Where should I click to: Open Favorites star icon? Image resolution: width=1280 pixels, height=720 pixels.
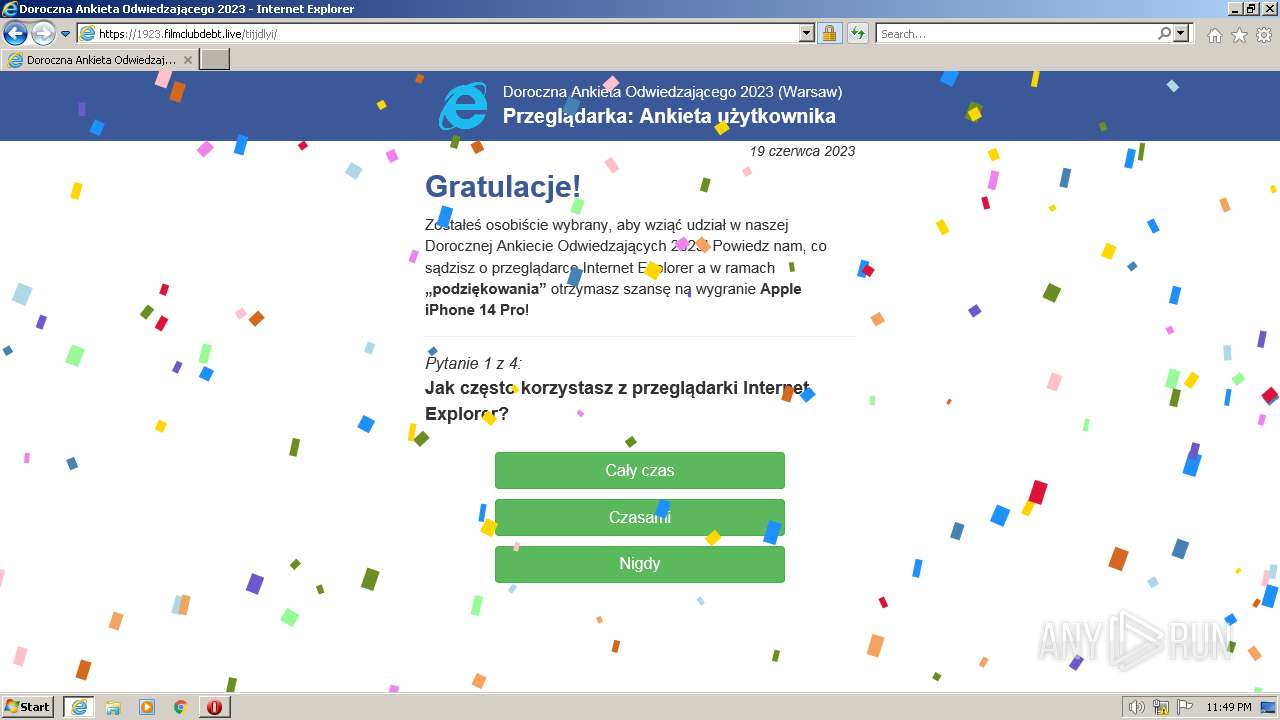click(x=1239, y=35)
